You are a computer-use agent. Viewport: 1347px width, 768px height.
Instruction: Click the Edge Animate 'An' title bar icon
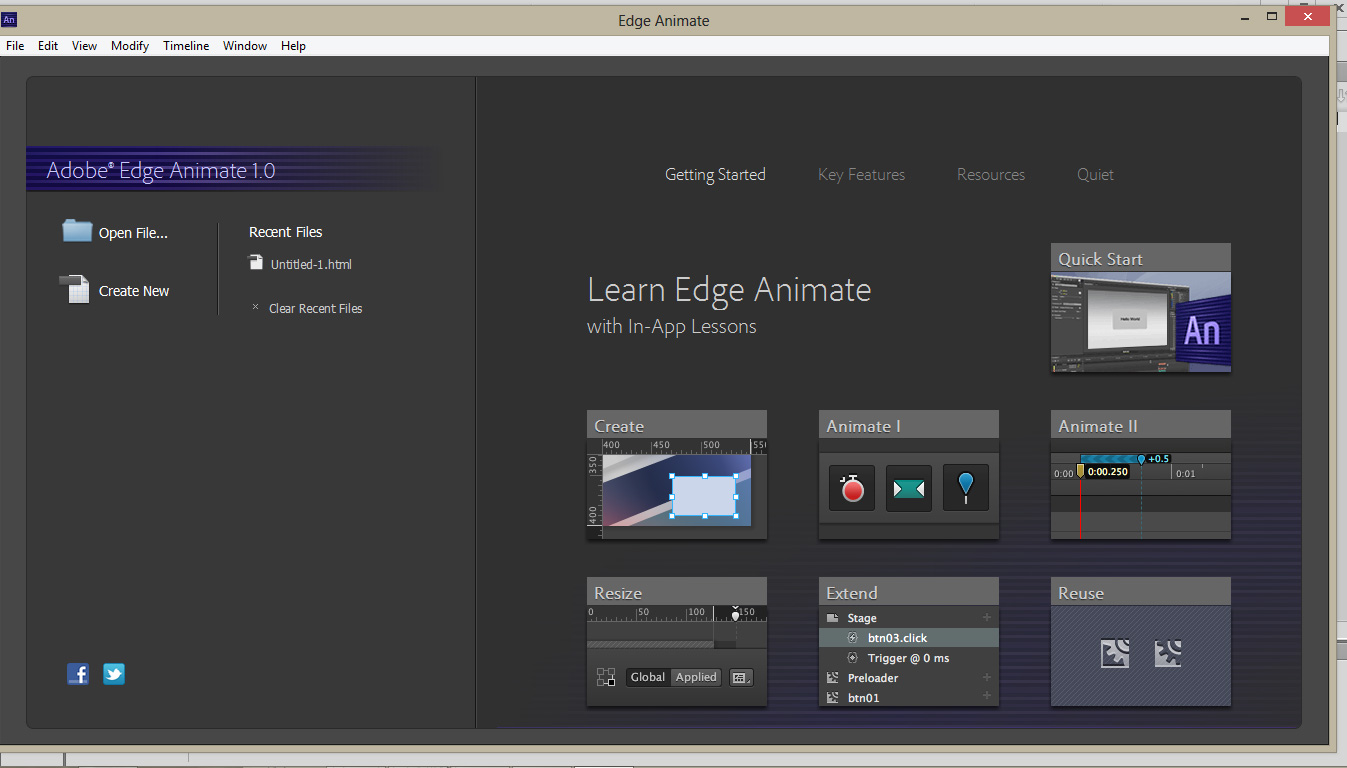[10, 19]
